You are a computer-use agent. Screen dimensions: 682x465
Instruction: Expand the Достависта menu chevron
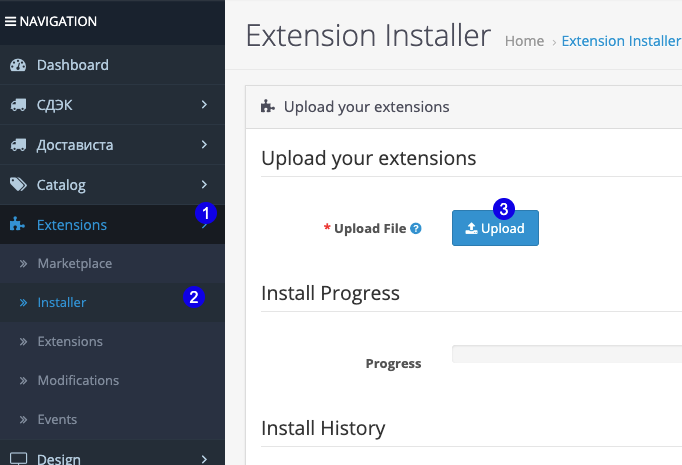pyautogui.click(x=204, y=144)
